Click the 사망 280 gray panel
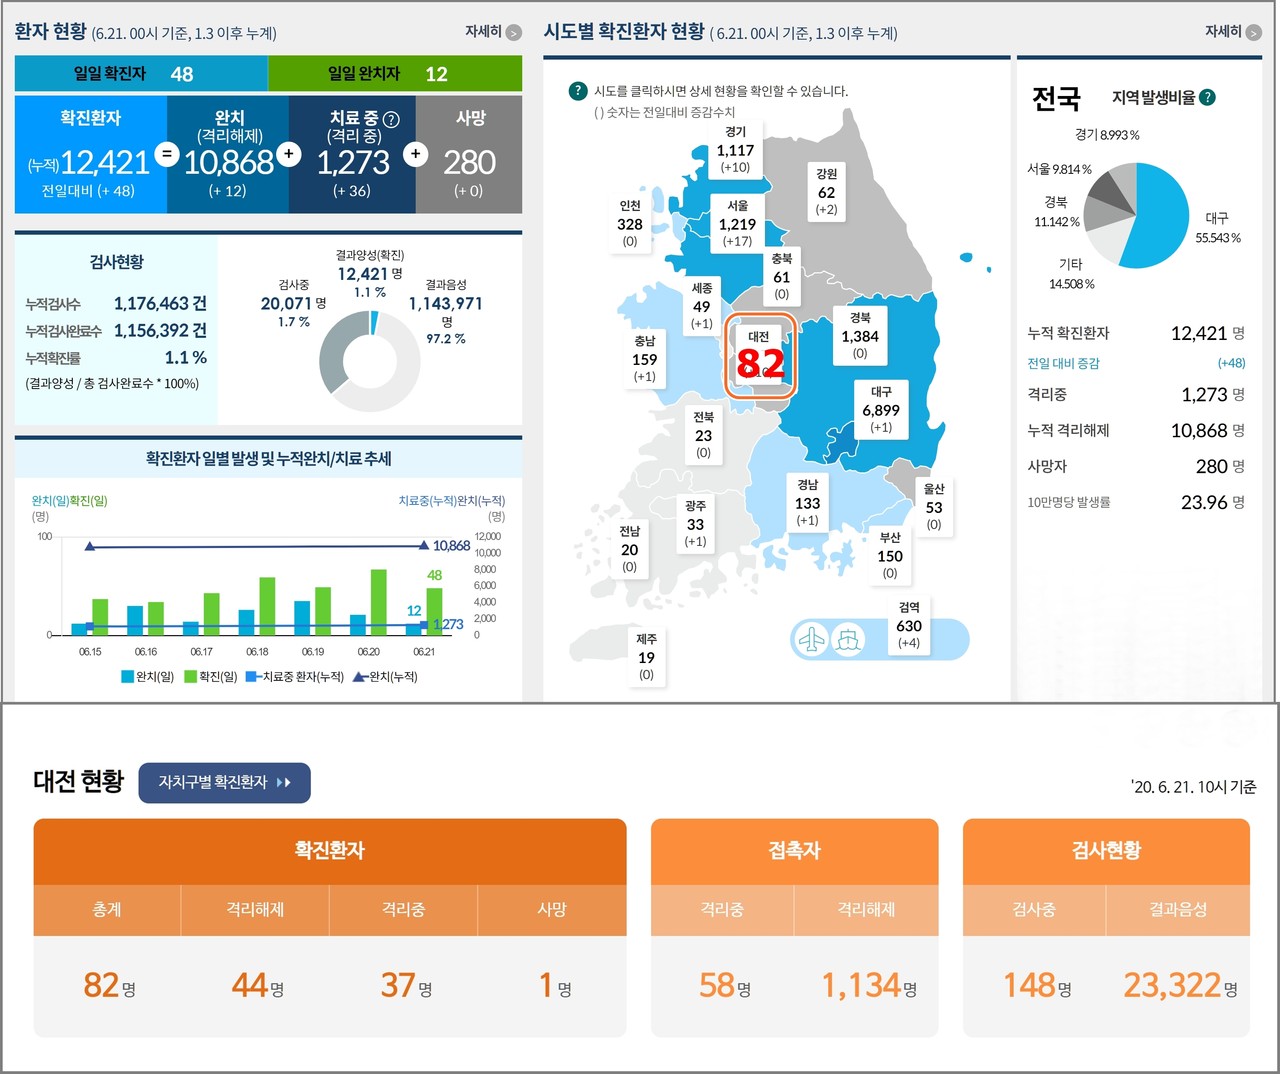This screenshot has height=1074, width=1280. [x=469, y=154]
